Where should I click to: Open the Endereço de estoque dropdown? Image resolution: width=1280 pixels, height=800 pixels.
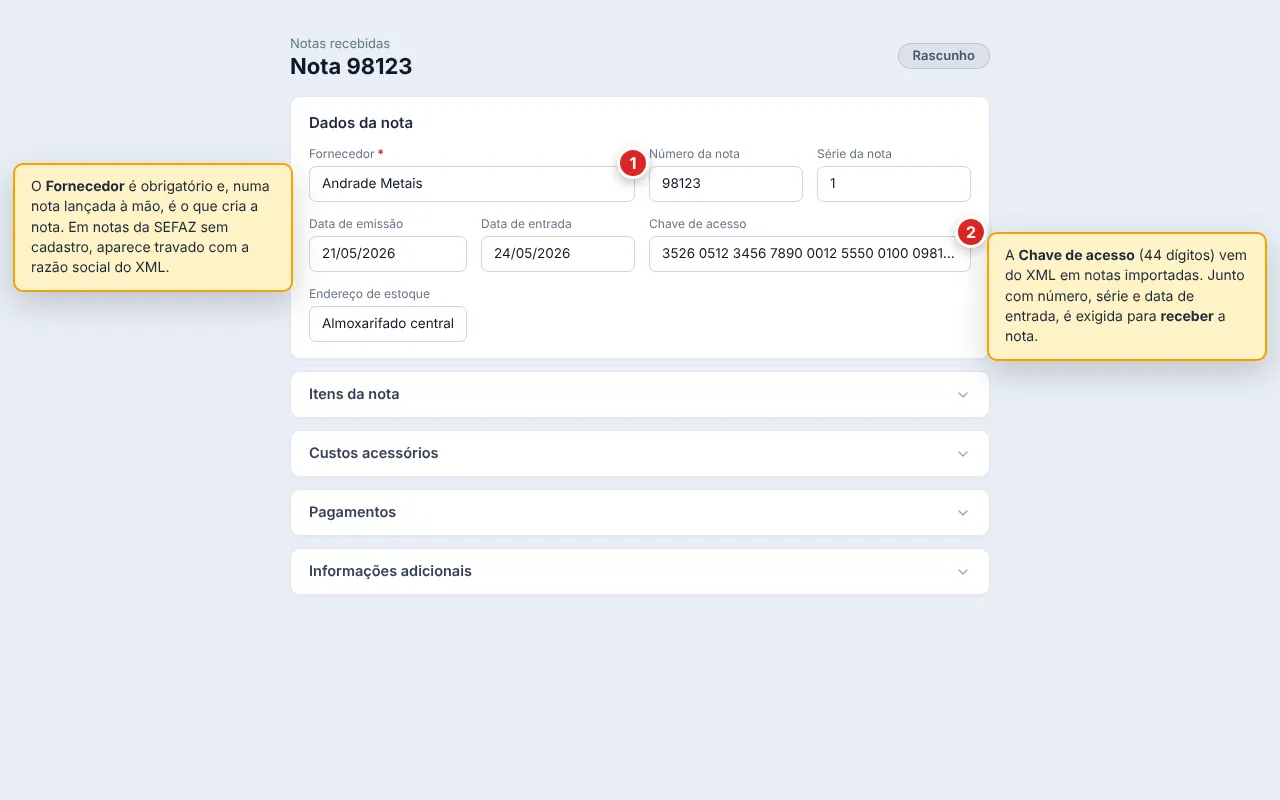coord(388,324)
